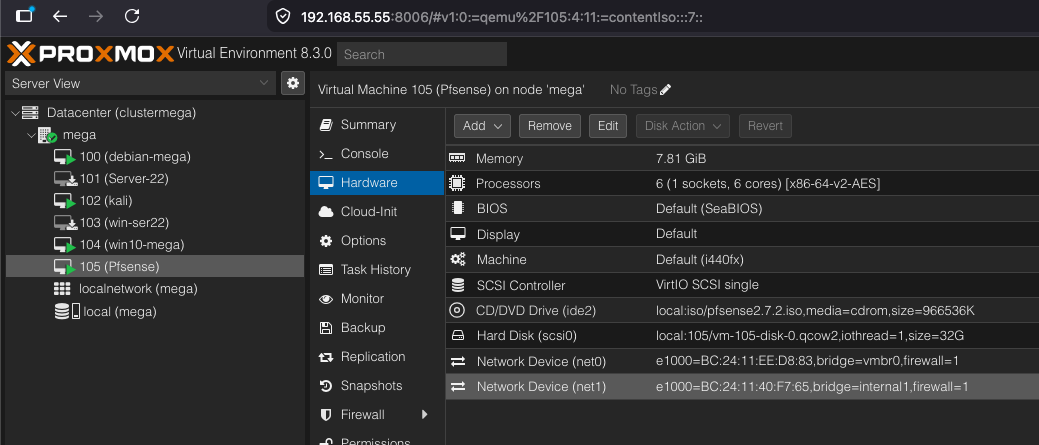The image size is (1039, 445).
Task: Click the Processors row CPU icon
Action: 457,183
